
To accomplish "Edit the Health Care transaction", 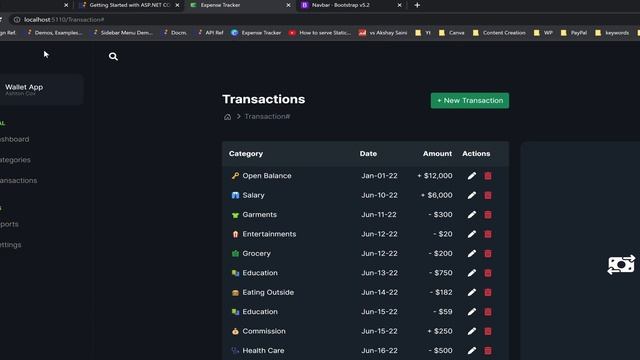I will click(x=471, y=351).
